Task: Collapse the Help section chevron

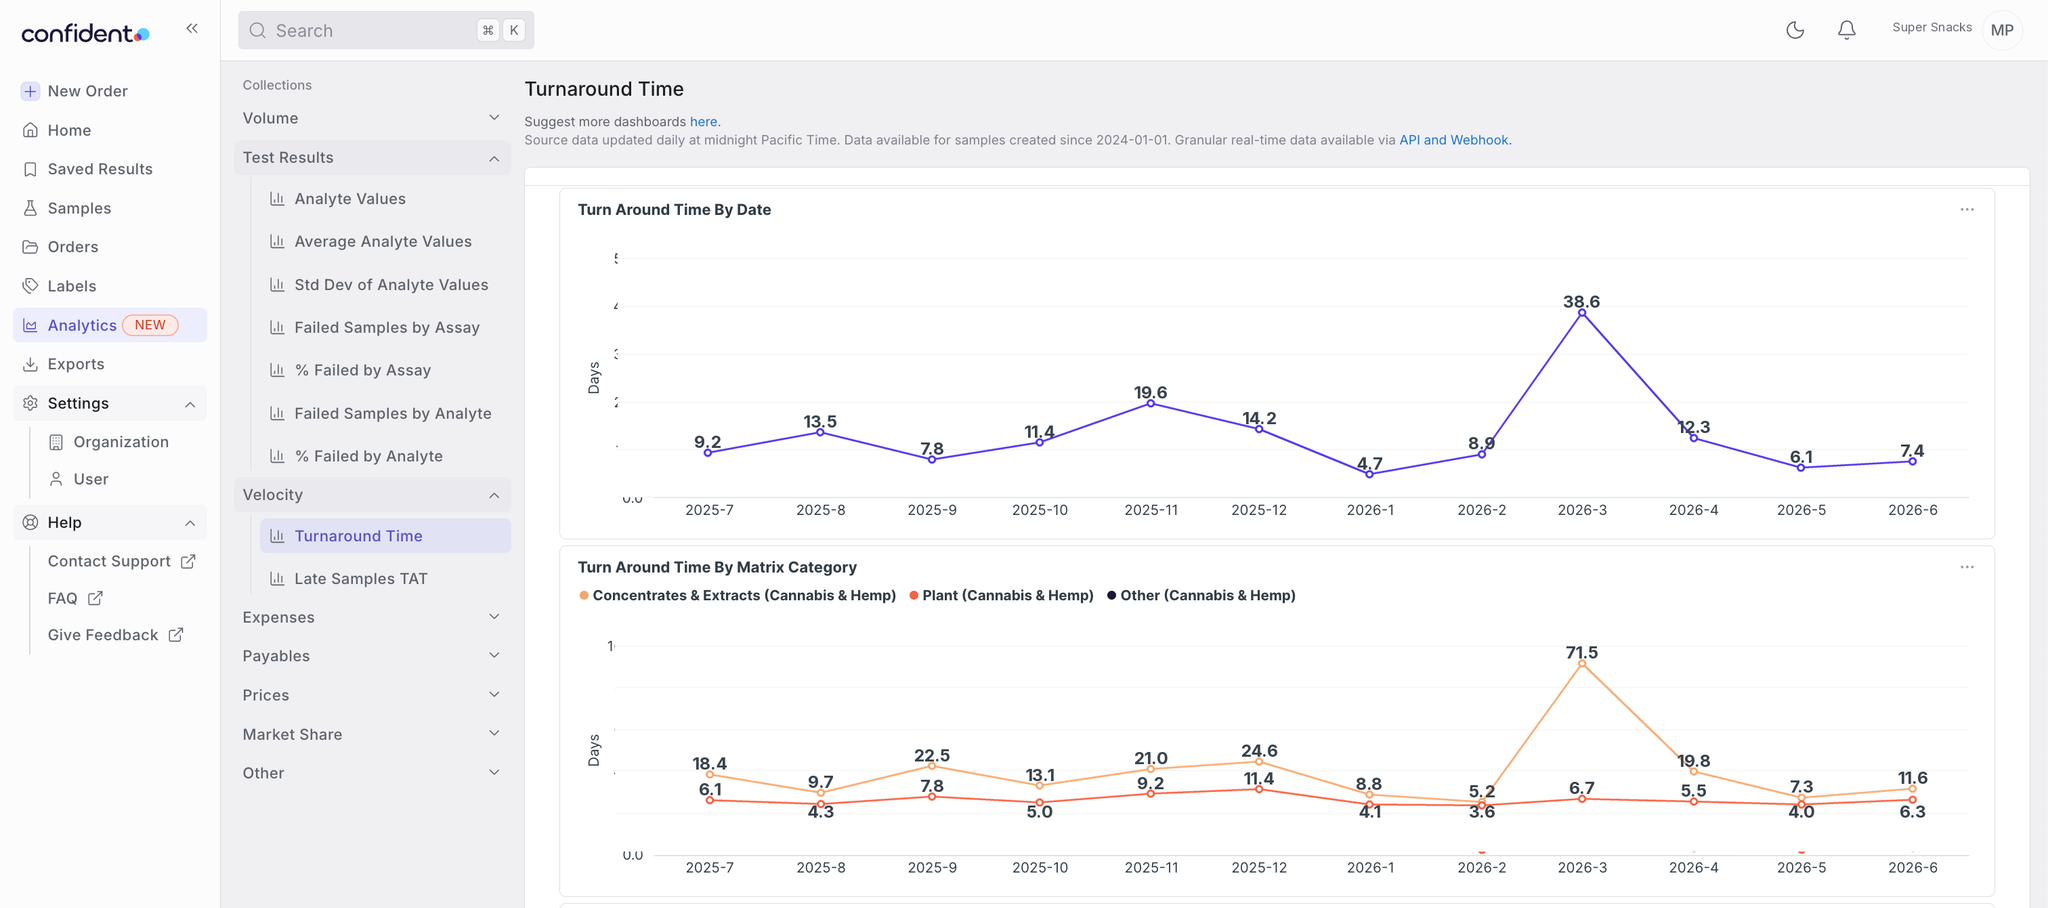Action: [x=189, y=523]
